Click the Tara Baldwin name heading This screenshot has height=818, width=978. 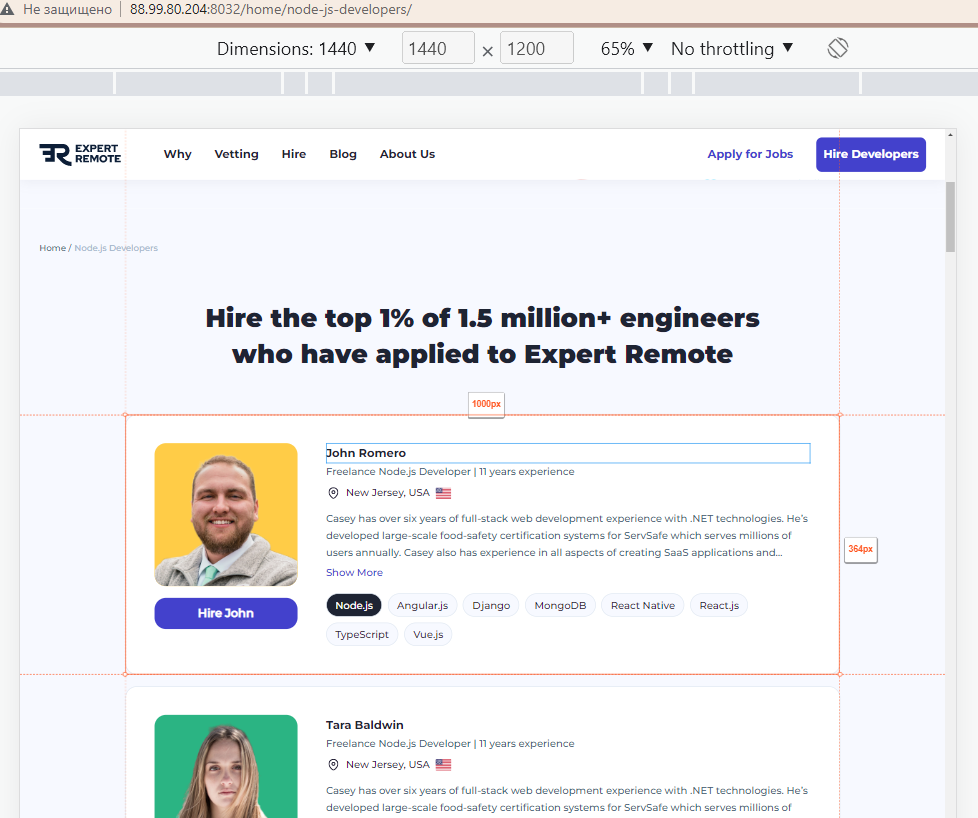point(365,725)
